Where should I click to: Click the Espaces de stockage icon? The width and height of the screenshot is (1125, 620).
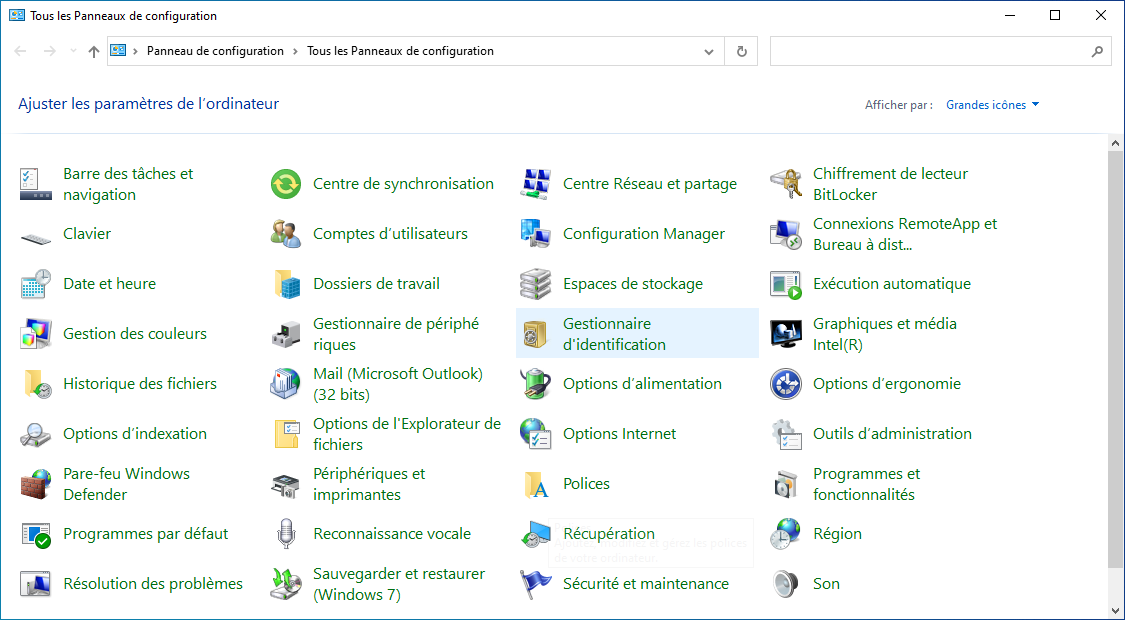(535, 284)
